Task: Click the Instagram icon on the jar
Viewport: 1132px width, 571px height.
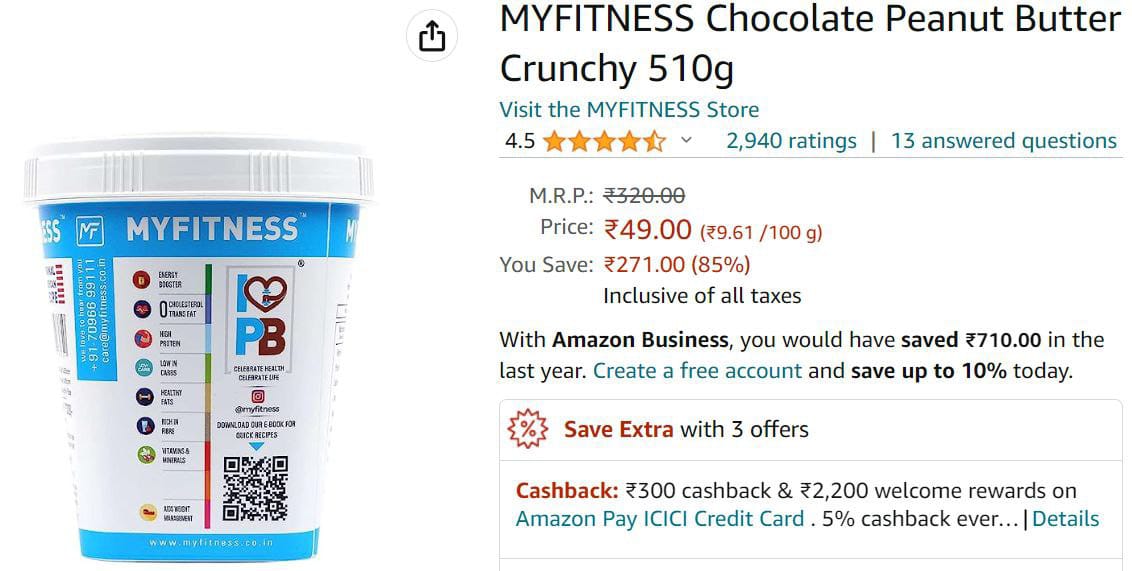Action: (258, 395)
